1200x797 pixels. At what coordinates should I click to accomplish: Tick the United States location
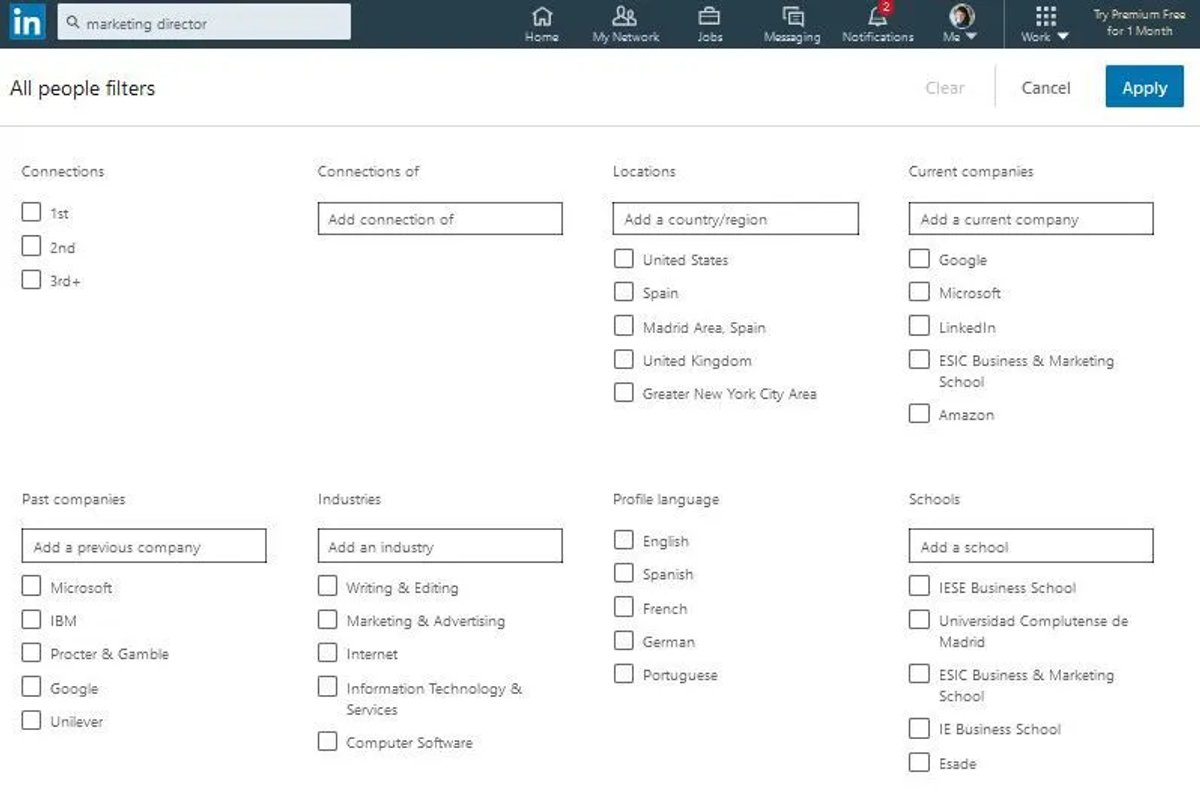point(623,259)
